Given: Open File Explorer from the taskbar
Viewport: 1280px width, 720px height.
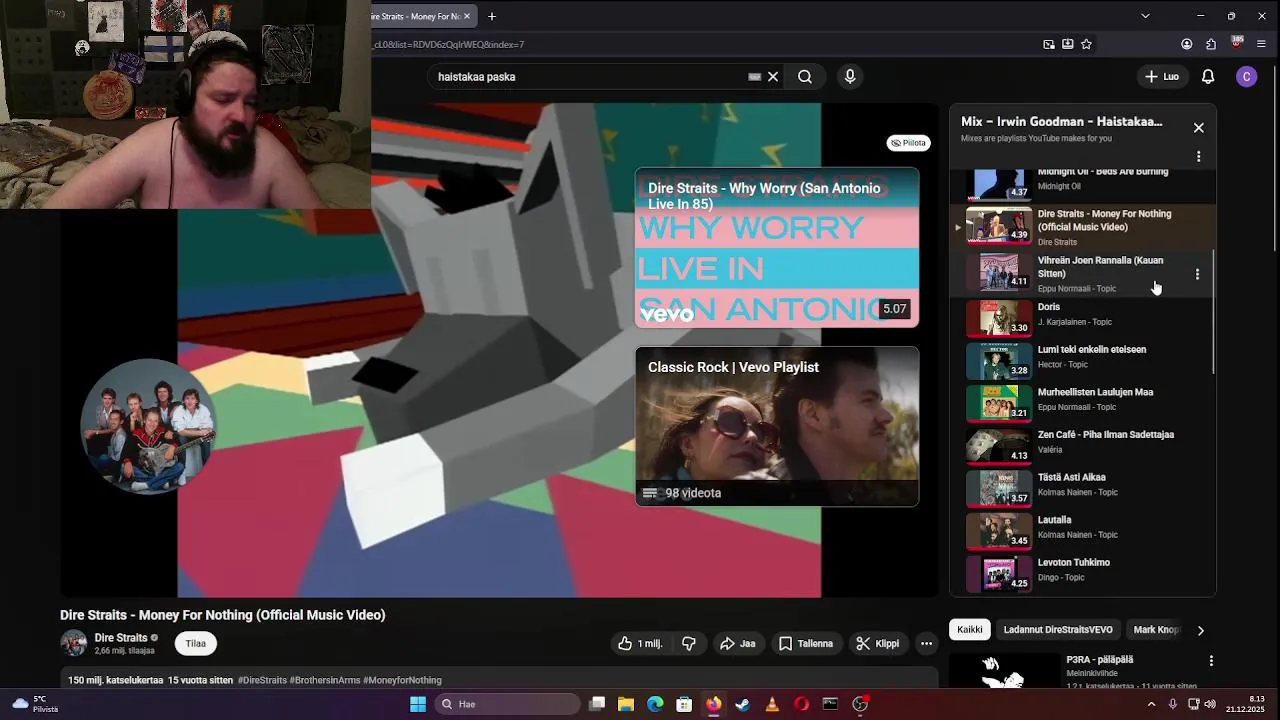Looking at the screenshot, I should pyautogui.click(x=626, y=704).
